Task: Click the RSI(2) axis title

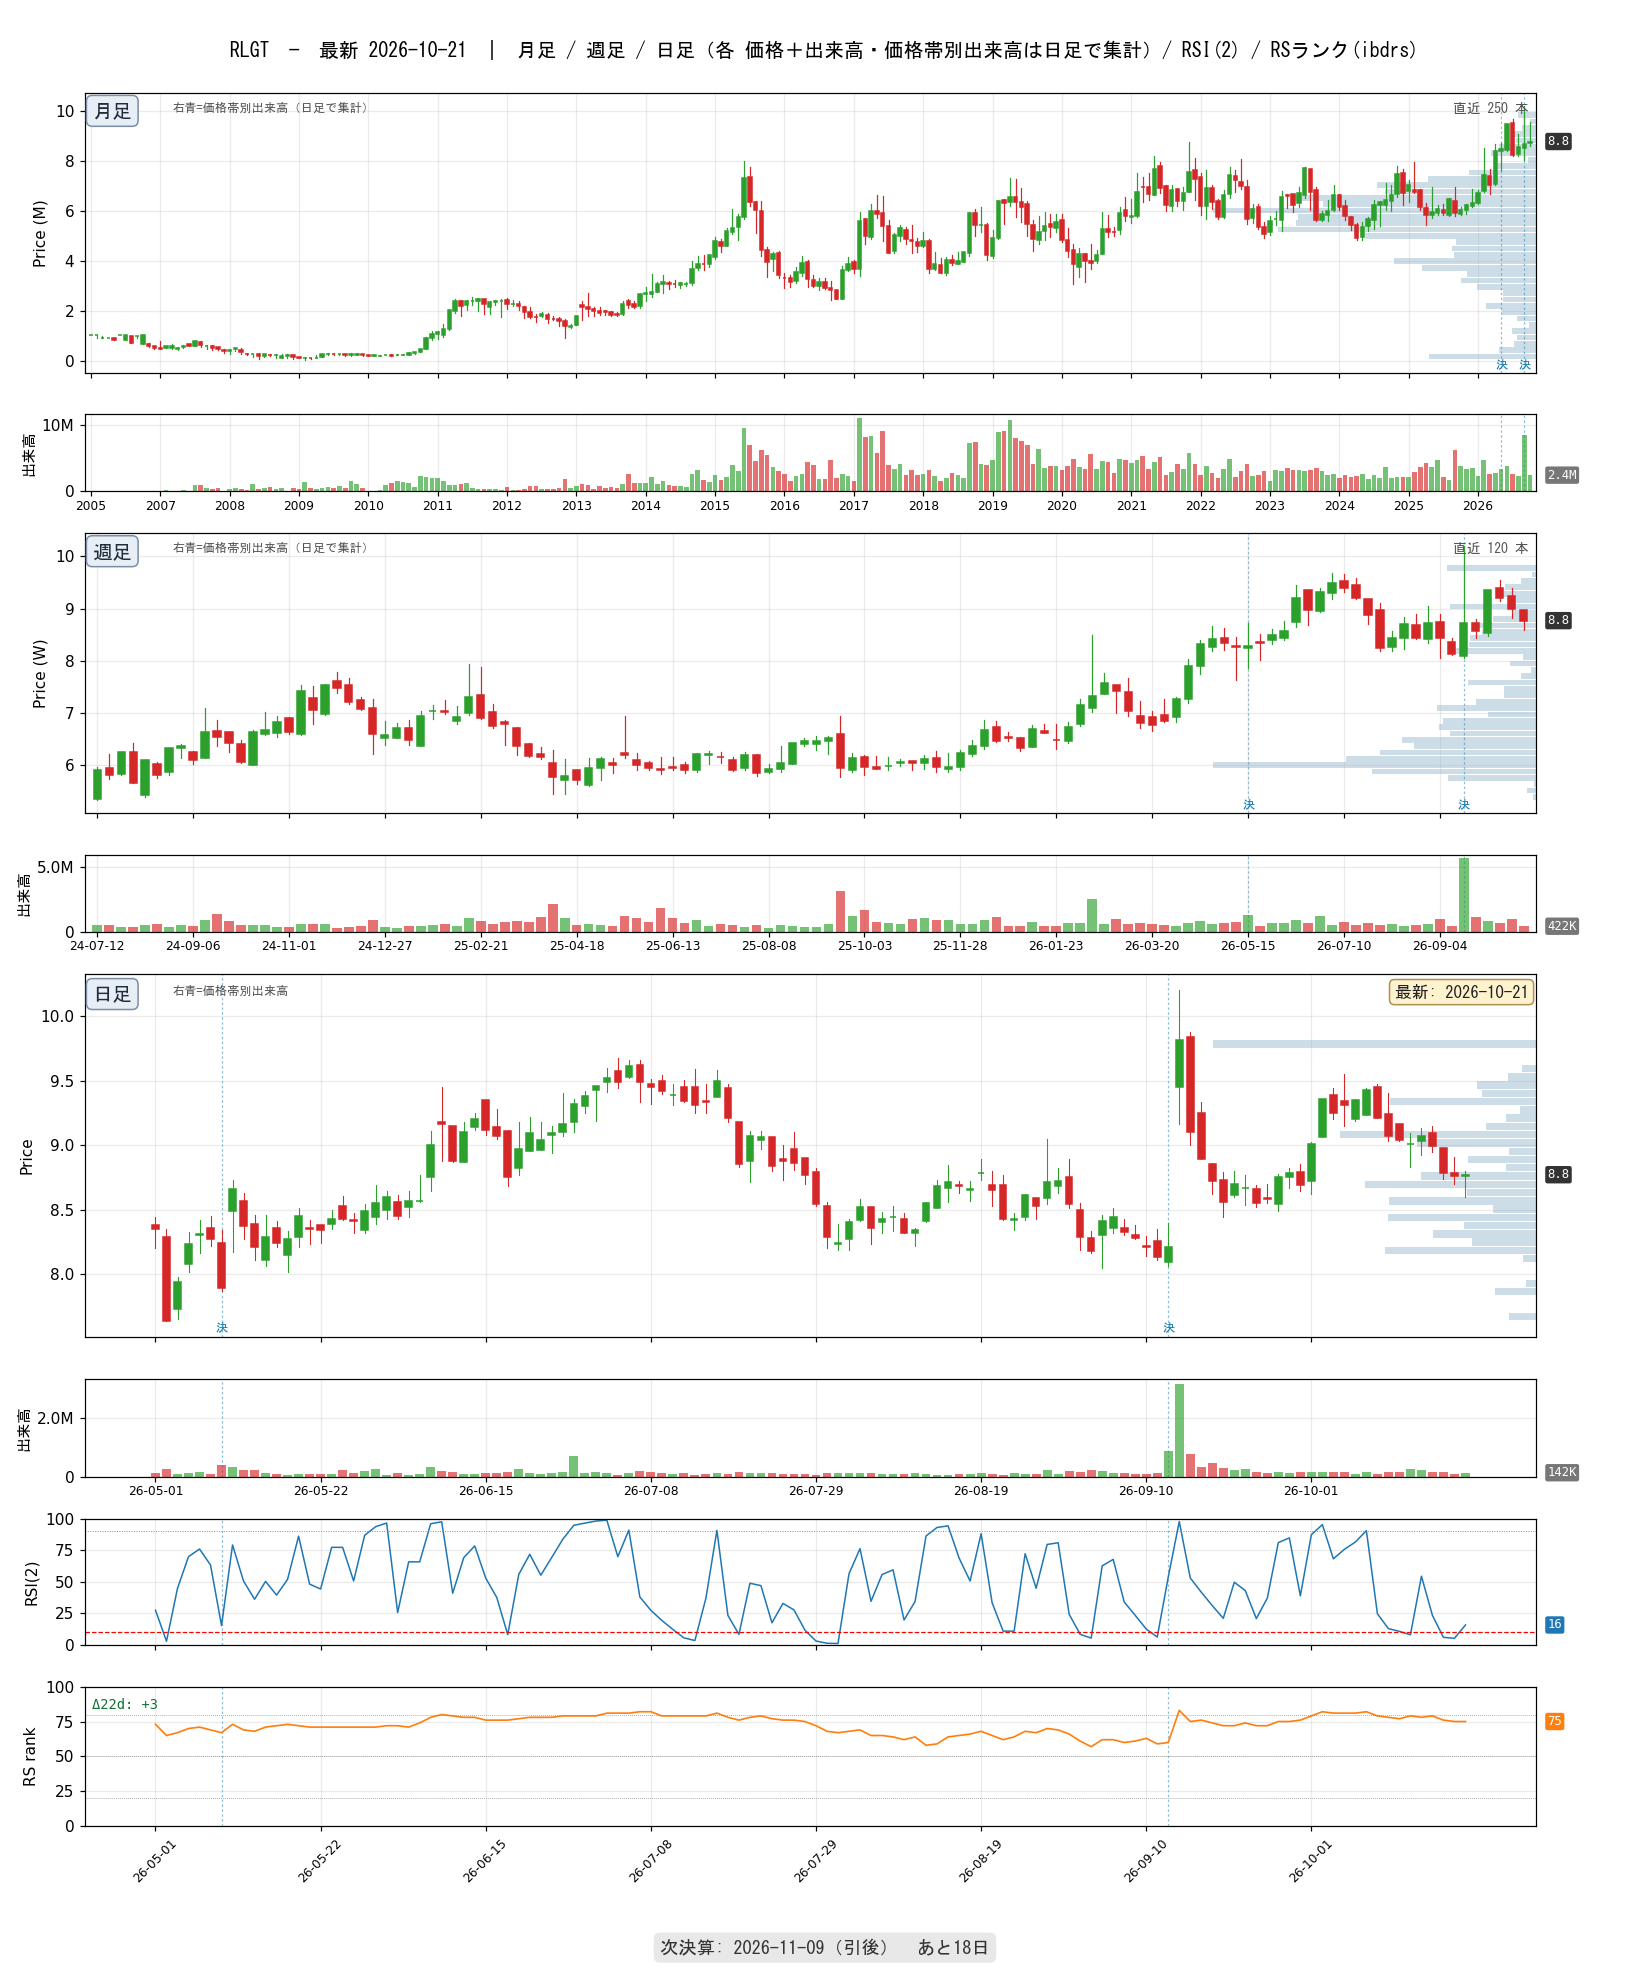Action: coord(31,1584)
